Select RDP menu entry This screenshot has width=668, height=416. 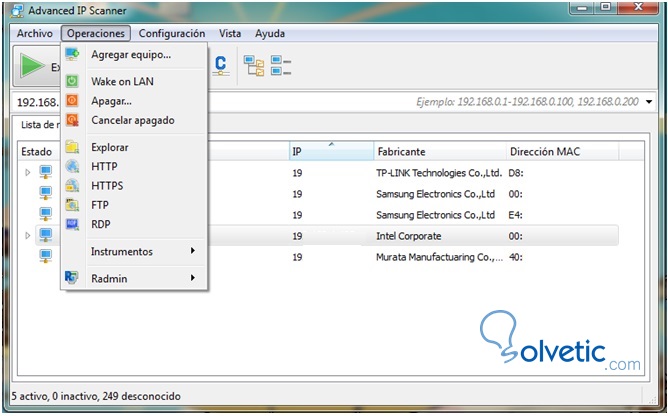[134, 224]
